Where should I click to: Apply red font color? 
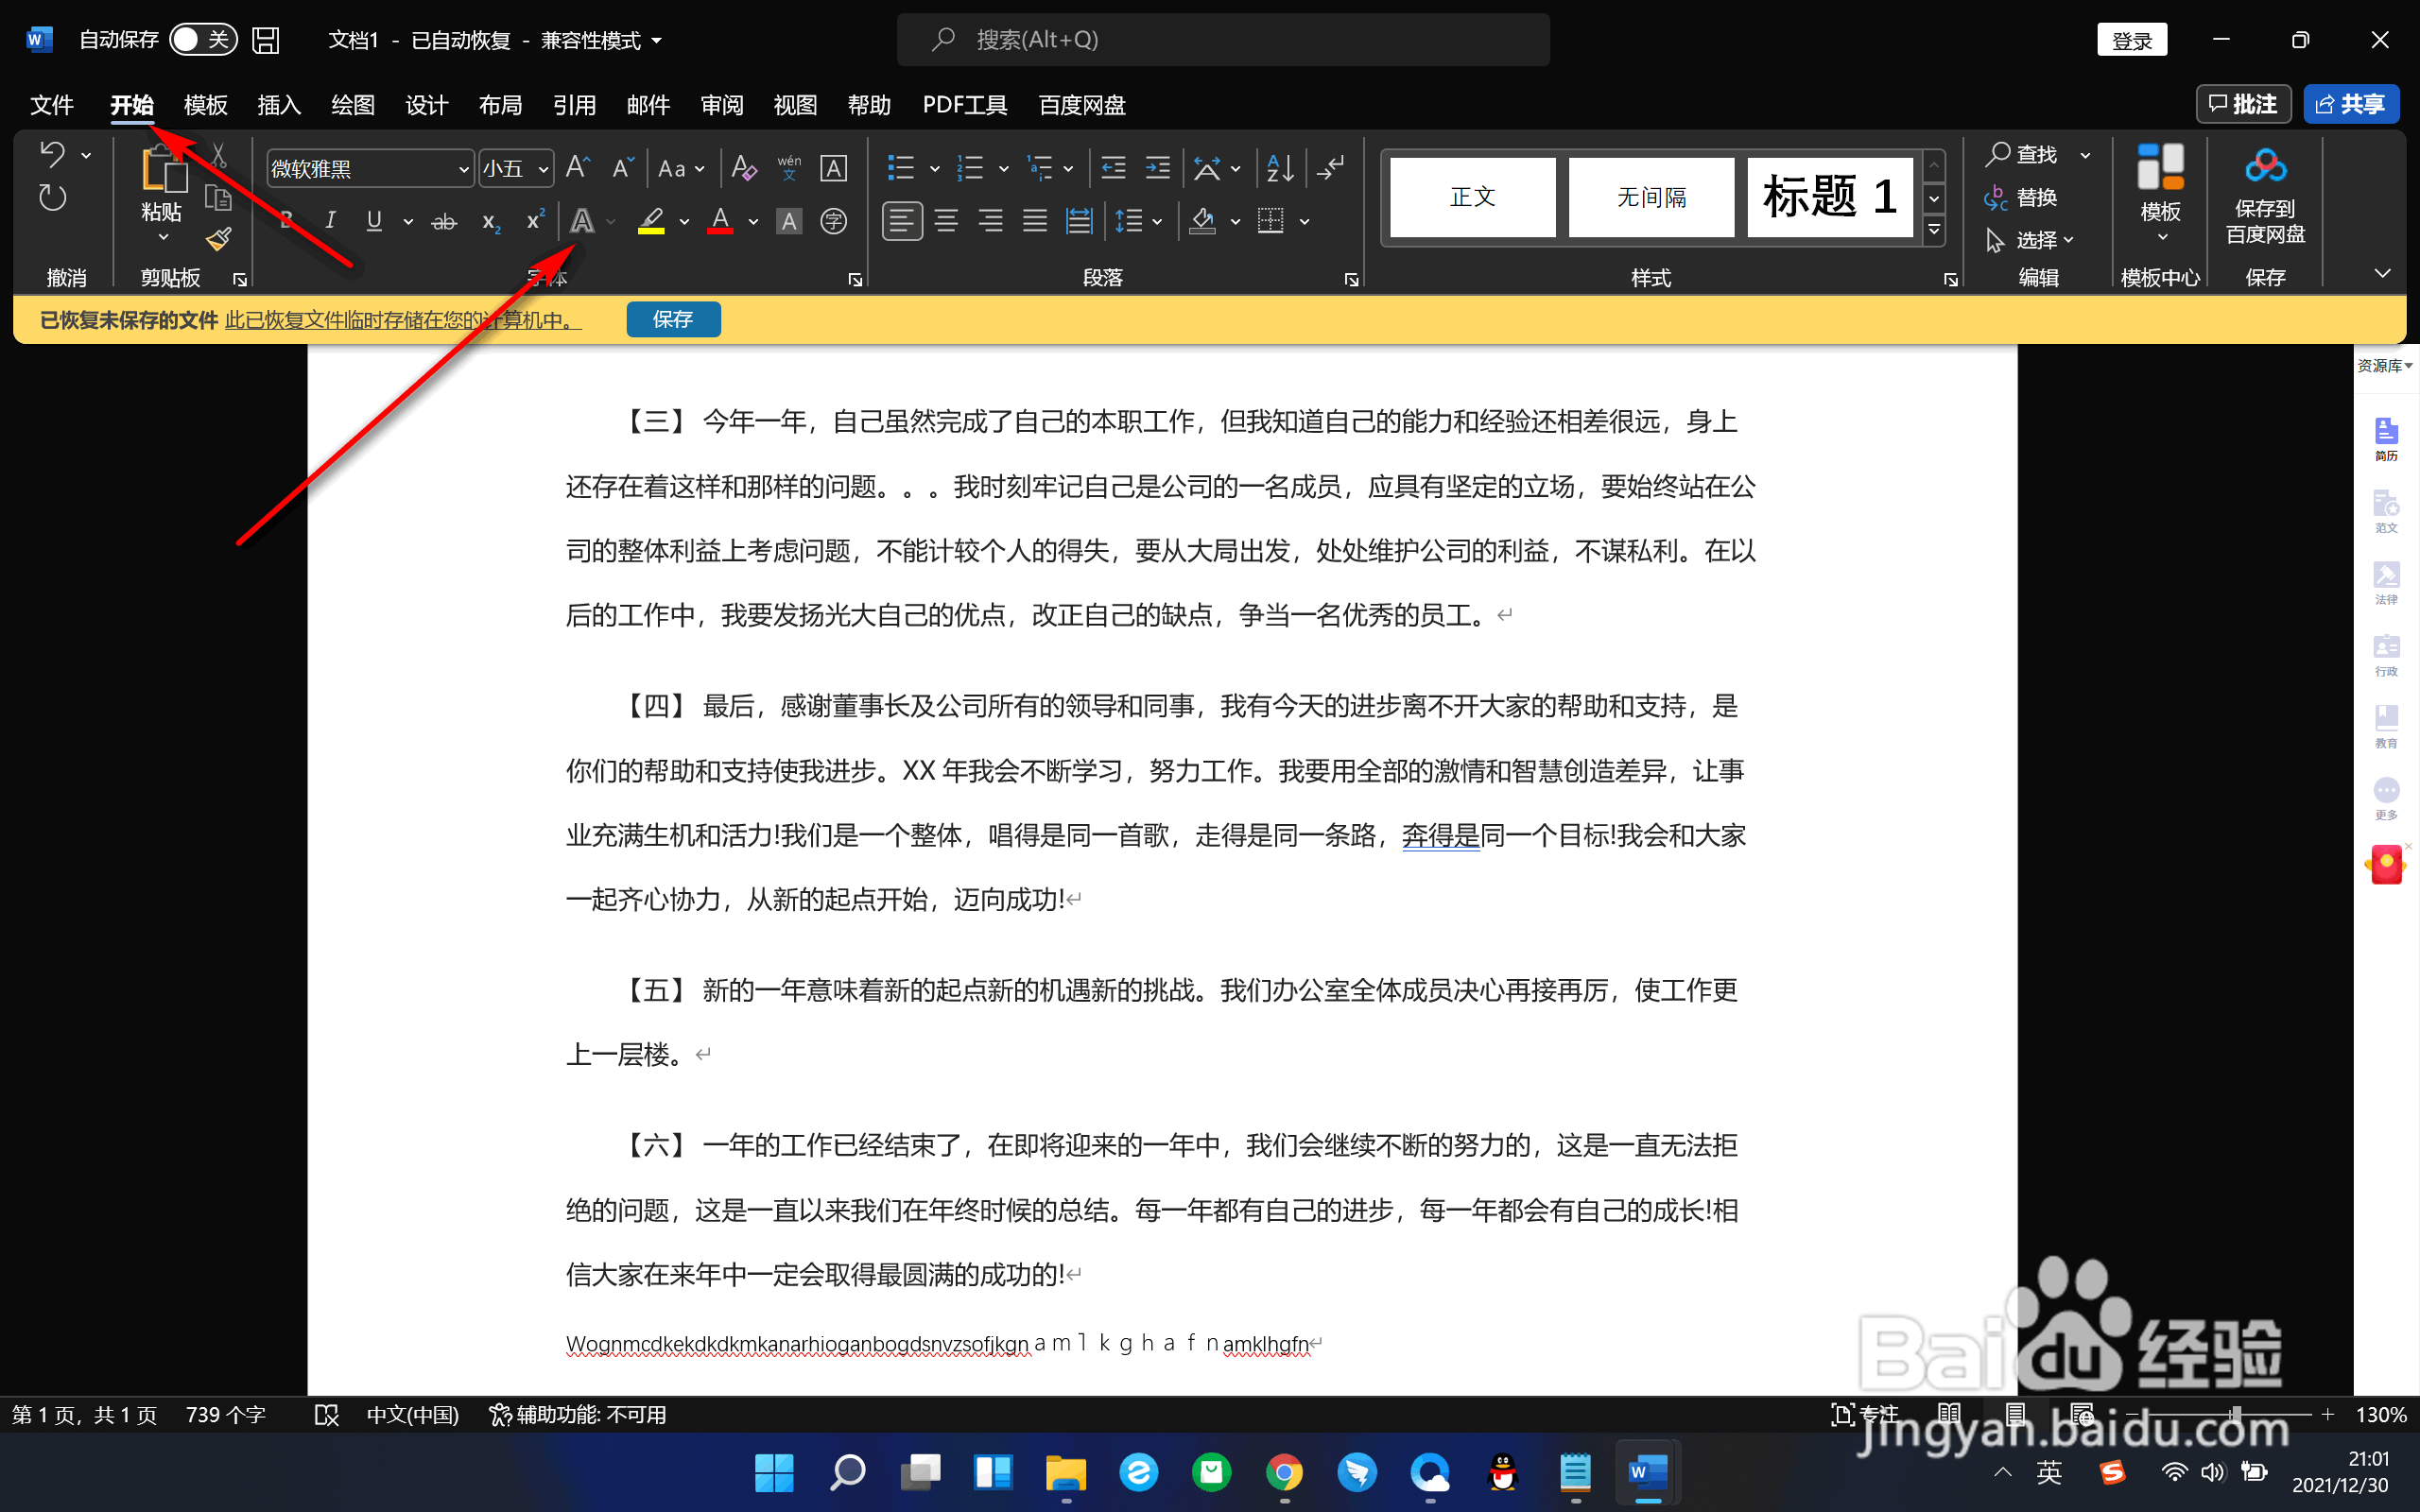720,221
